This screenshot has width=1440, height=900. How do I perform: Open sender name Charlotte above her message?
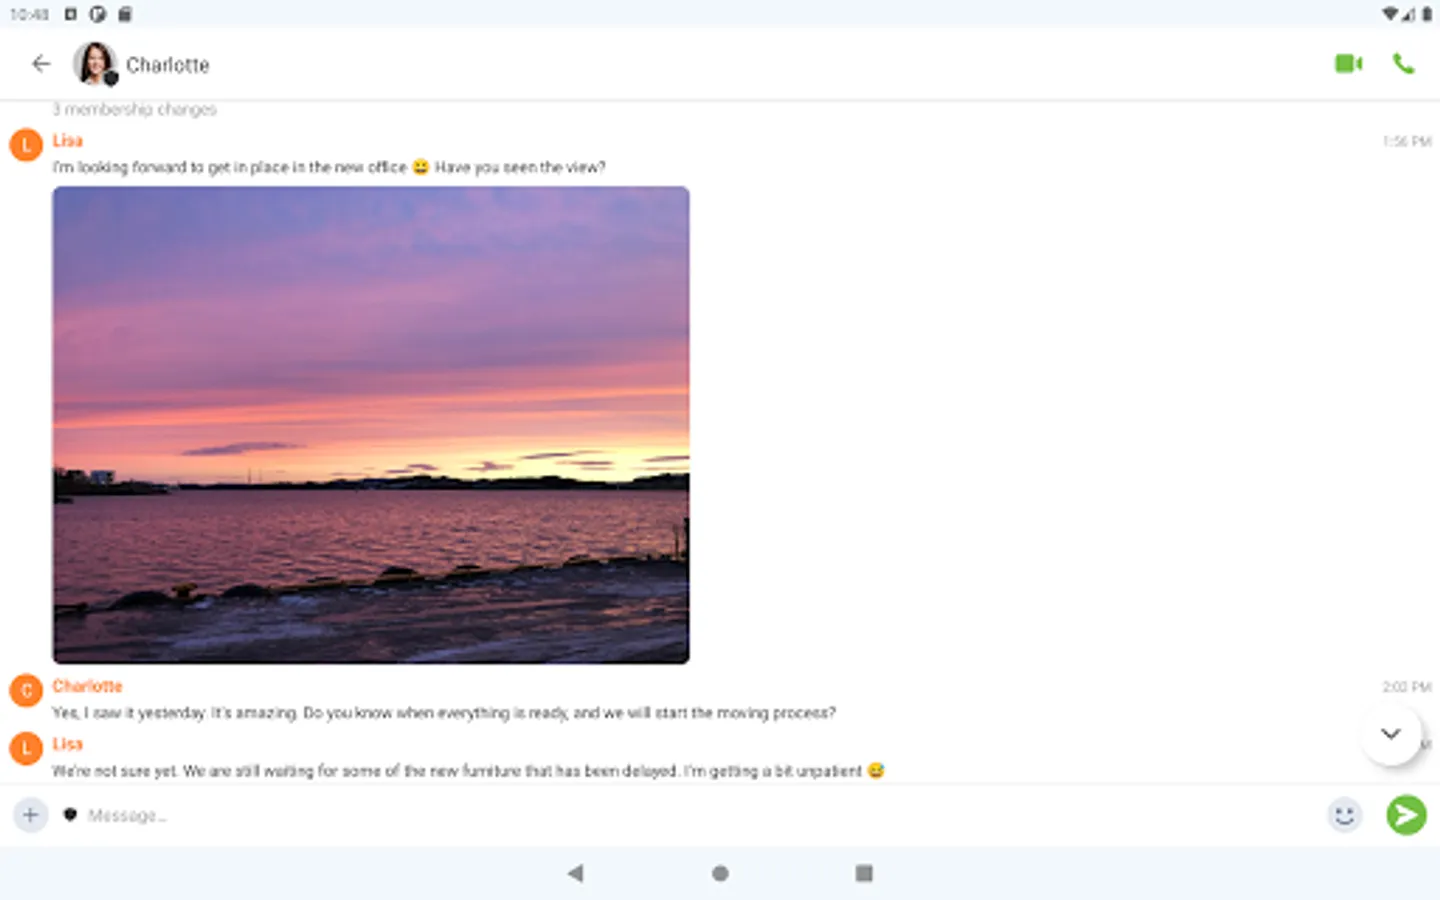click(87, 686)
